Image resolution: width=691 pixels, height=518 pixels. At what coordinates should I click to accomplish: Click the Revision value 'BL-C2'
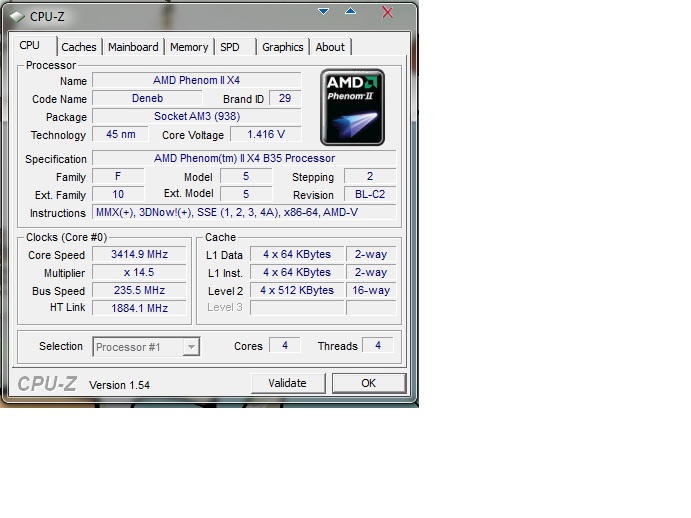[370, 194]
